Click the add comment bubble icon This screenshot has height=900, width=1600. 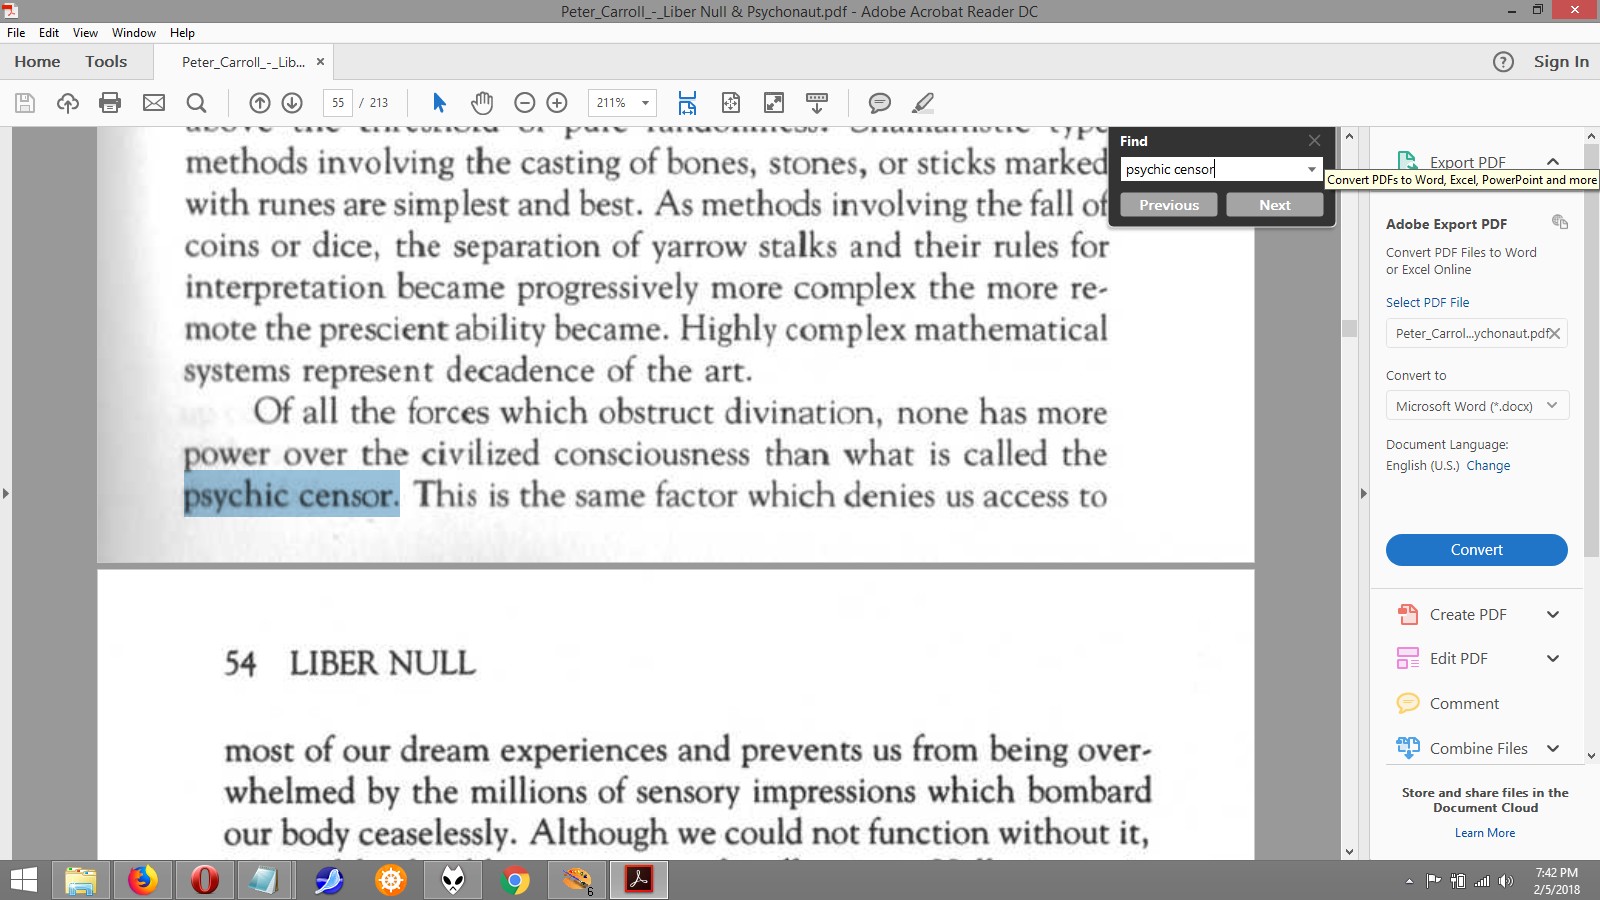tap(880, 103)
